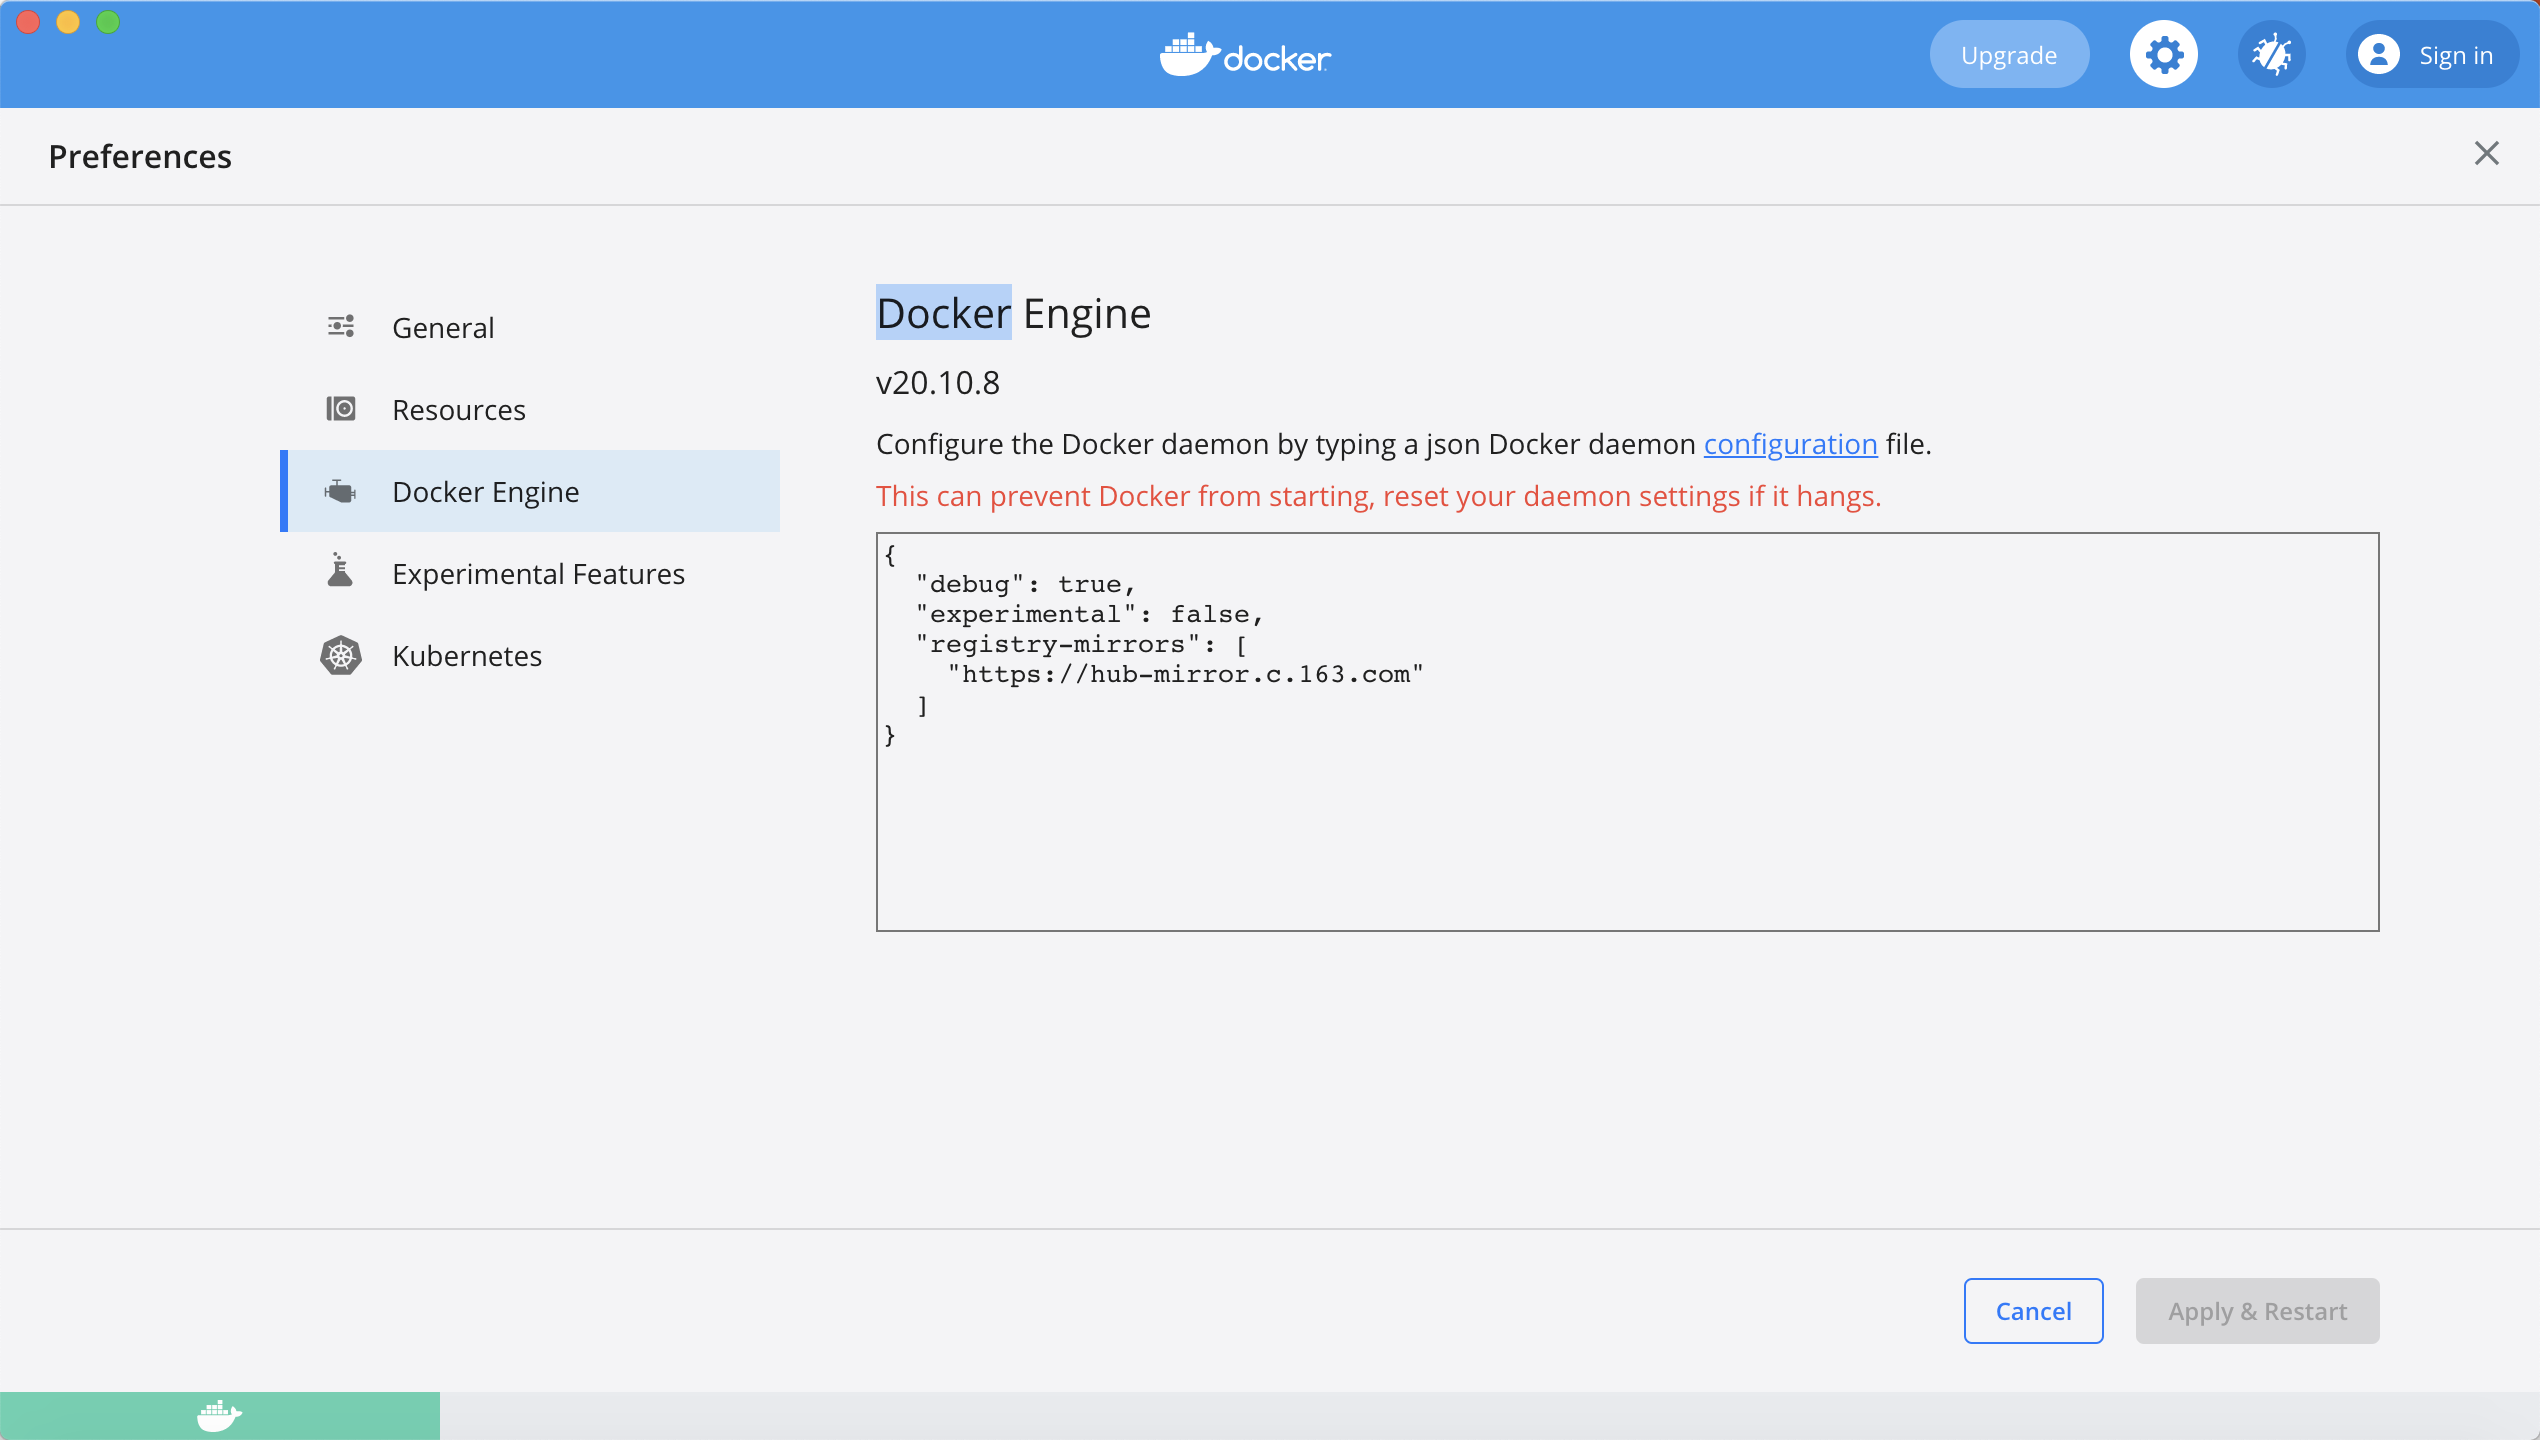The image size is (2540, 1440).
Task: Open the troubleshoot bug icon
Action: [x=2271, y=55]
